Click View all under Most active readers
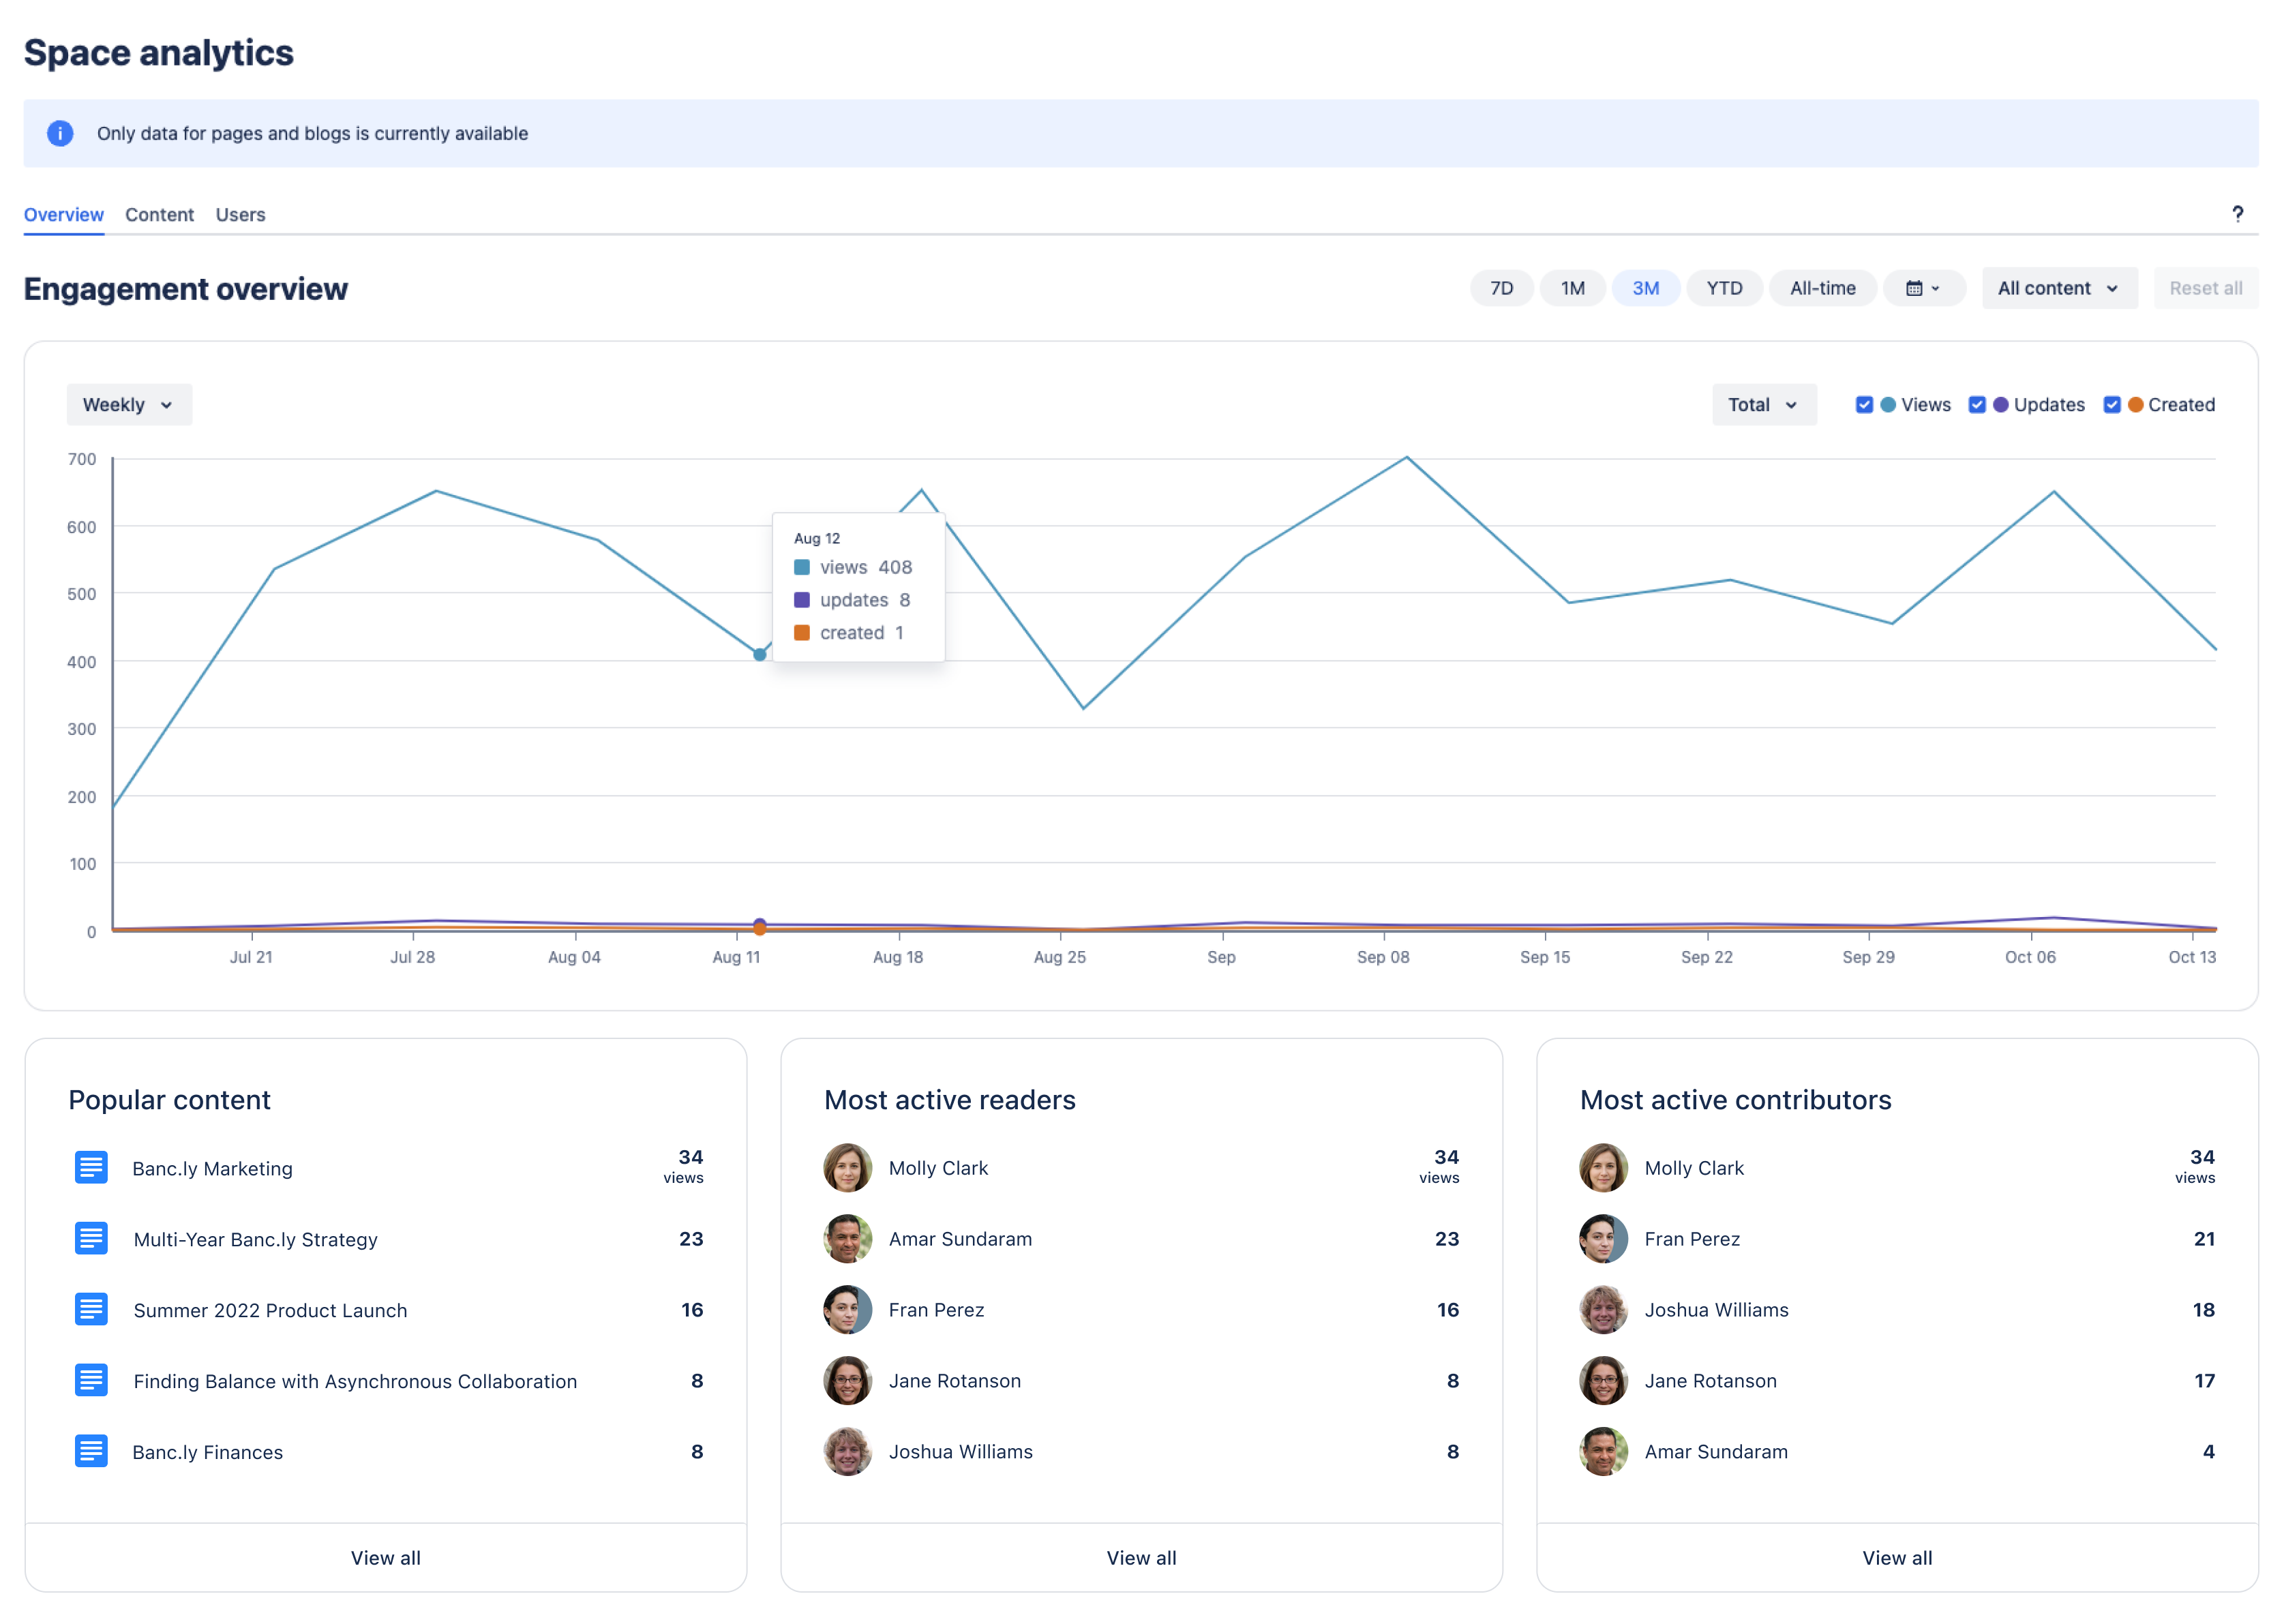2284x1624 pixels. pyautogui.click(x=1141, y=1558)
